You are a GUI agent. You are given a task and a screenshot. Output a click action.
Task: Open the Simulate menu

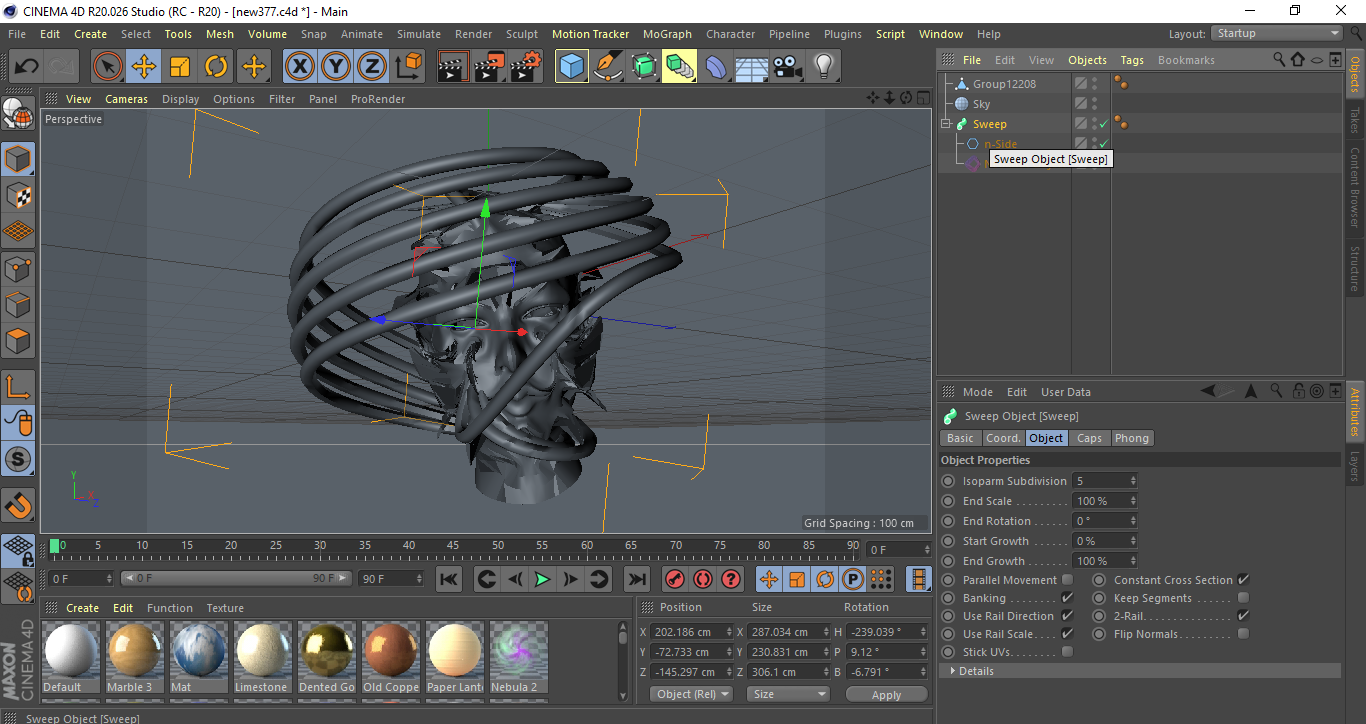point(418,34)
